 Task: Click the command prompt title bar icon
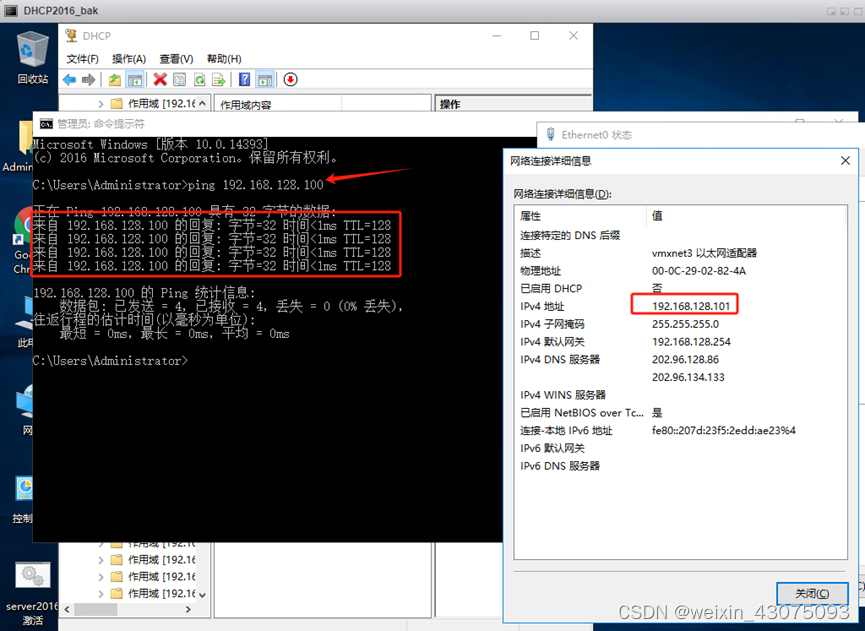point(46,124)
